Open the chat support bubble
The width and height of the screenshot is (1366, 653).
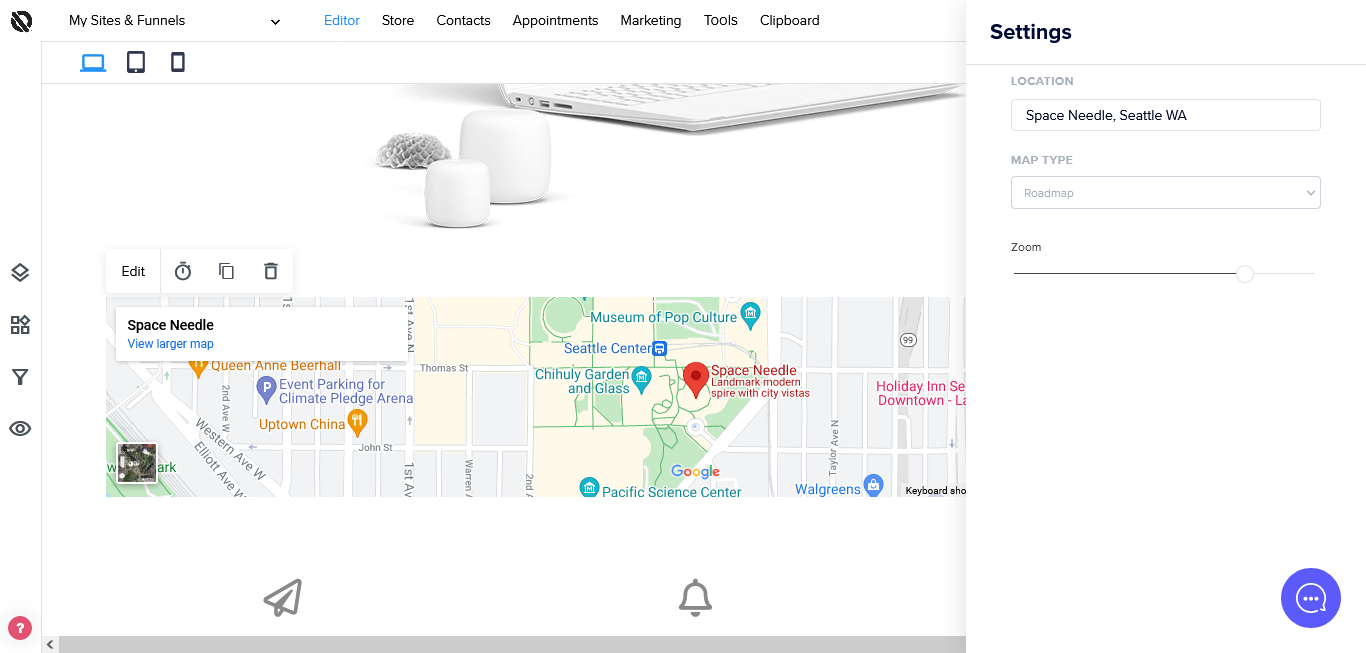pyautogui.click(x=1310, y=598)
